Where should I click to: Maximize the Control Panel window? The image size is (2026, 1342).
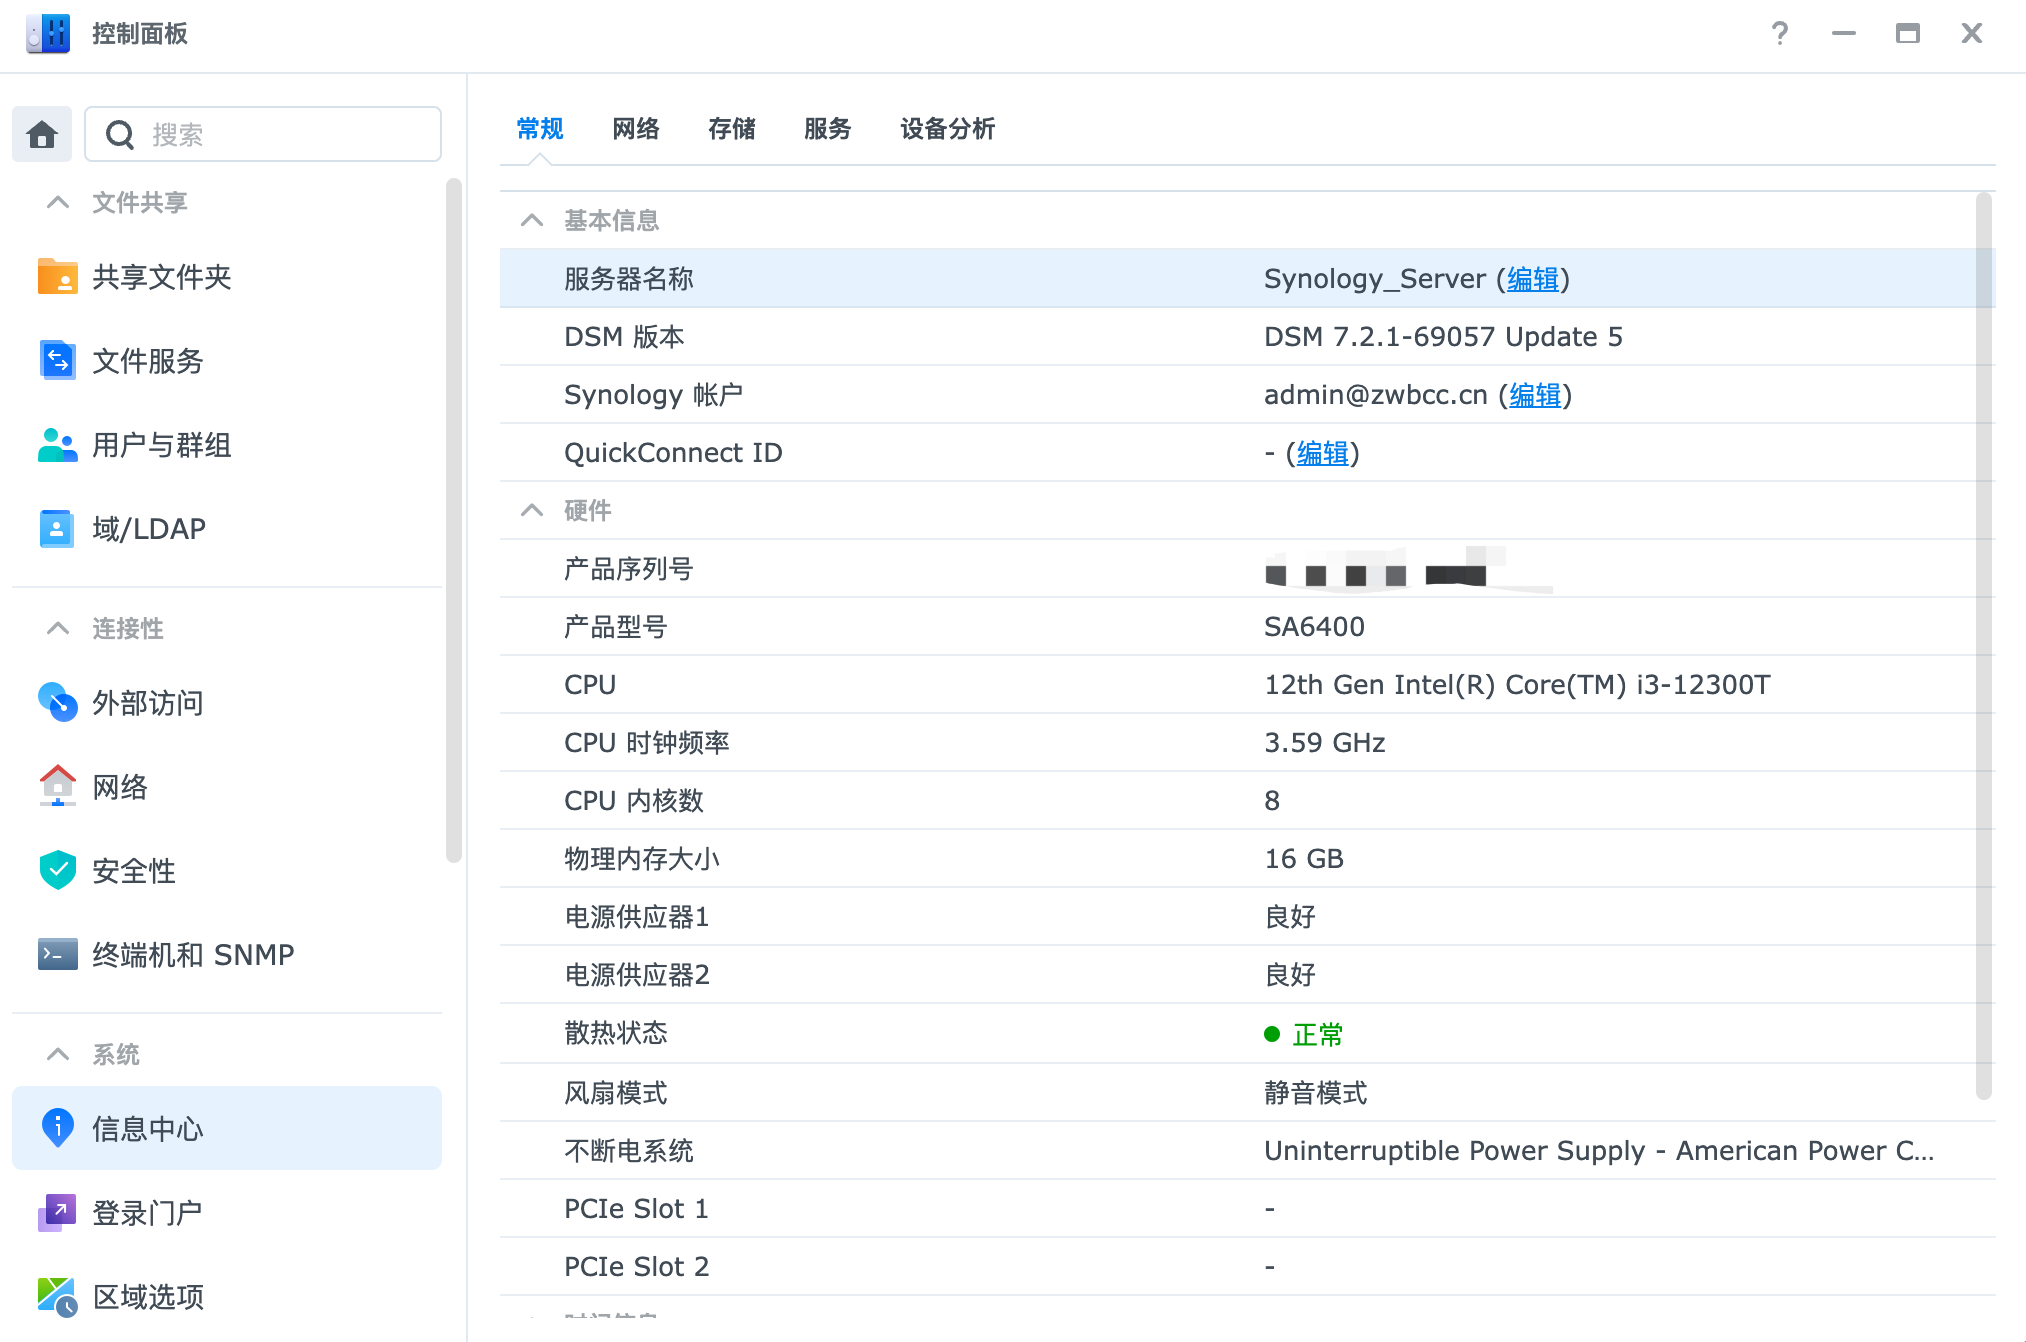pos(1908,34)
